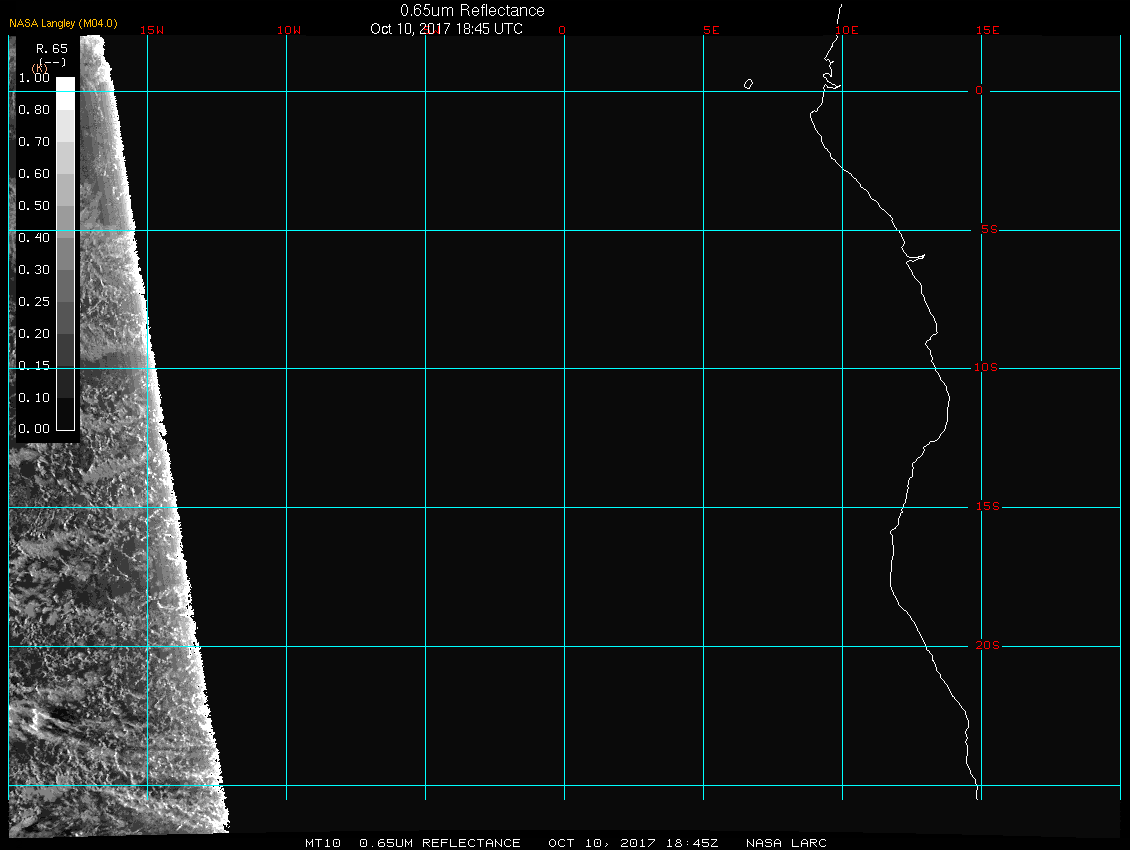Click the 20S latitude label

click(986, 646)
